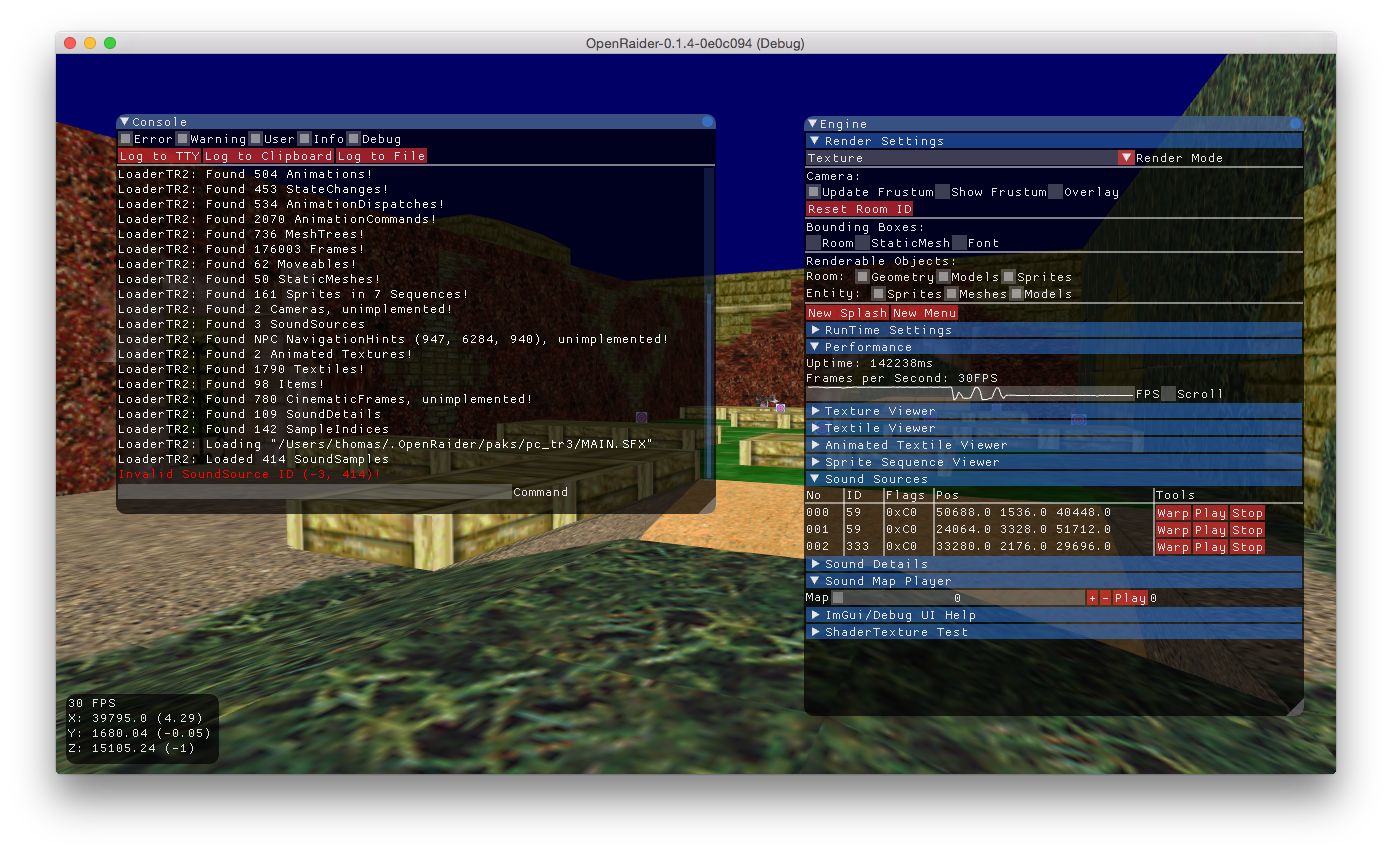Click the Texture render mode combo box
Screen dimensions: 1392x854
click(962, 158)
